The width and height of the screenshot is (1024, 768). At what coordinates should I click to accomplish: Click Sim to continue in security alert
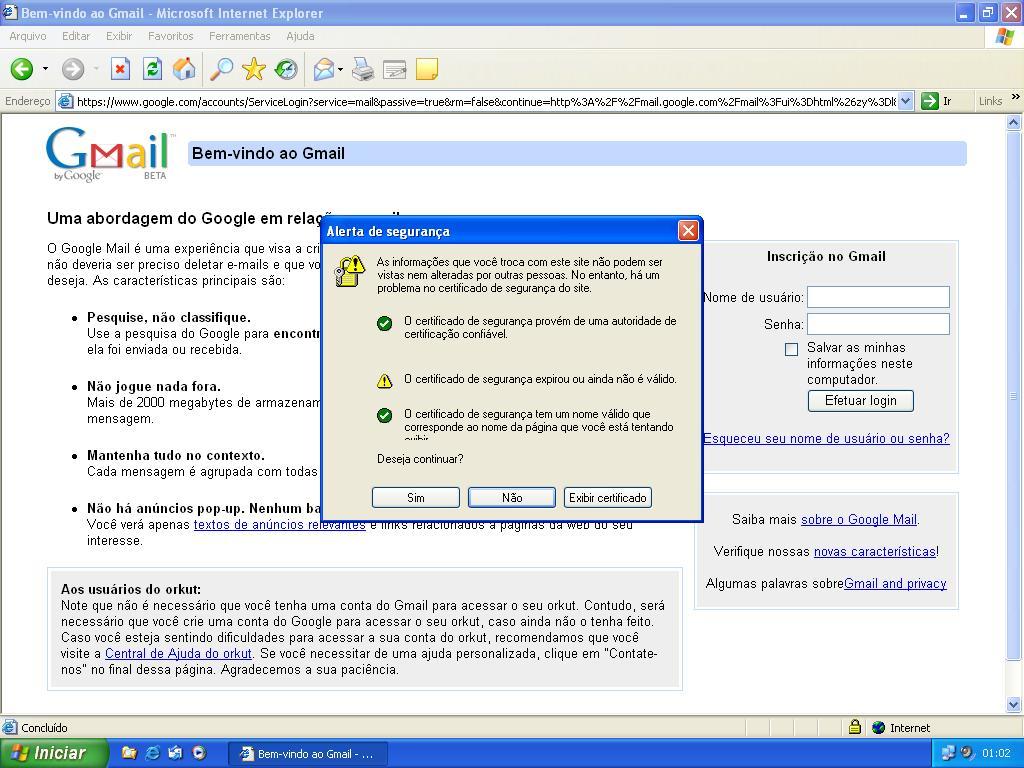click(x=415, y=497)
